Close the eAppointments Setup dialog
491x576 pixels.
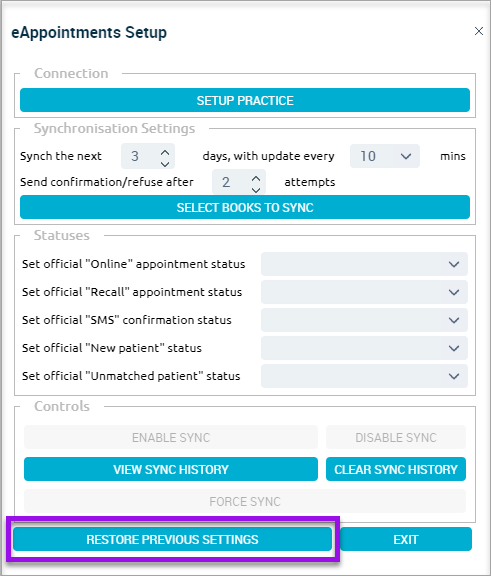click(479, 31)
